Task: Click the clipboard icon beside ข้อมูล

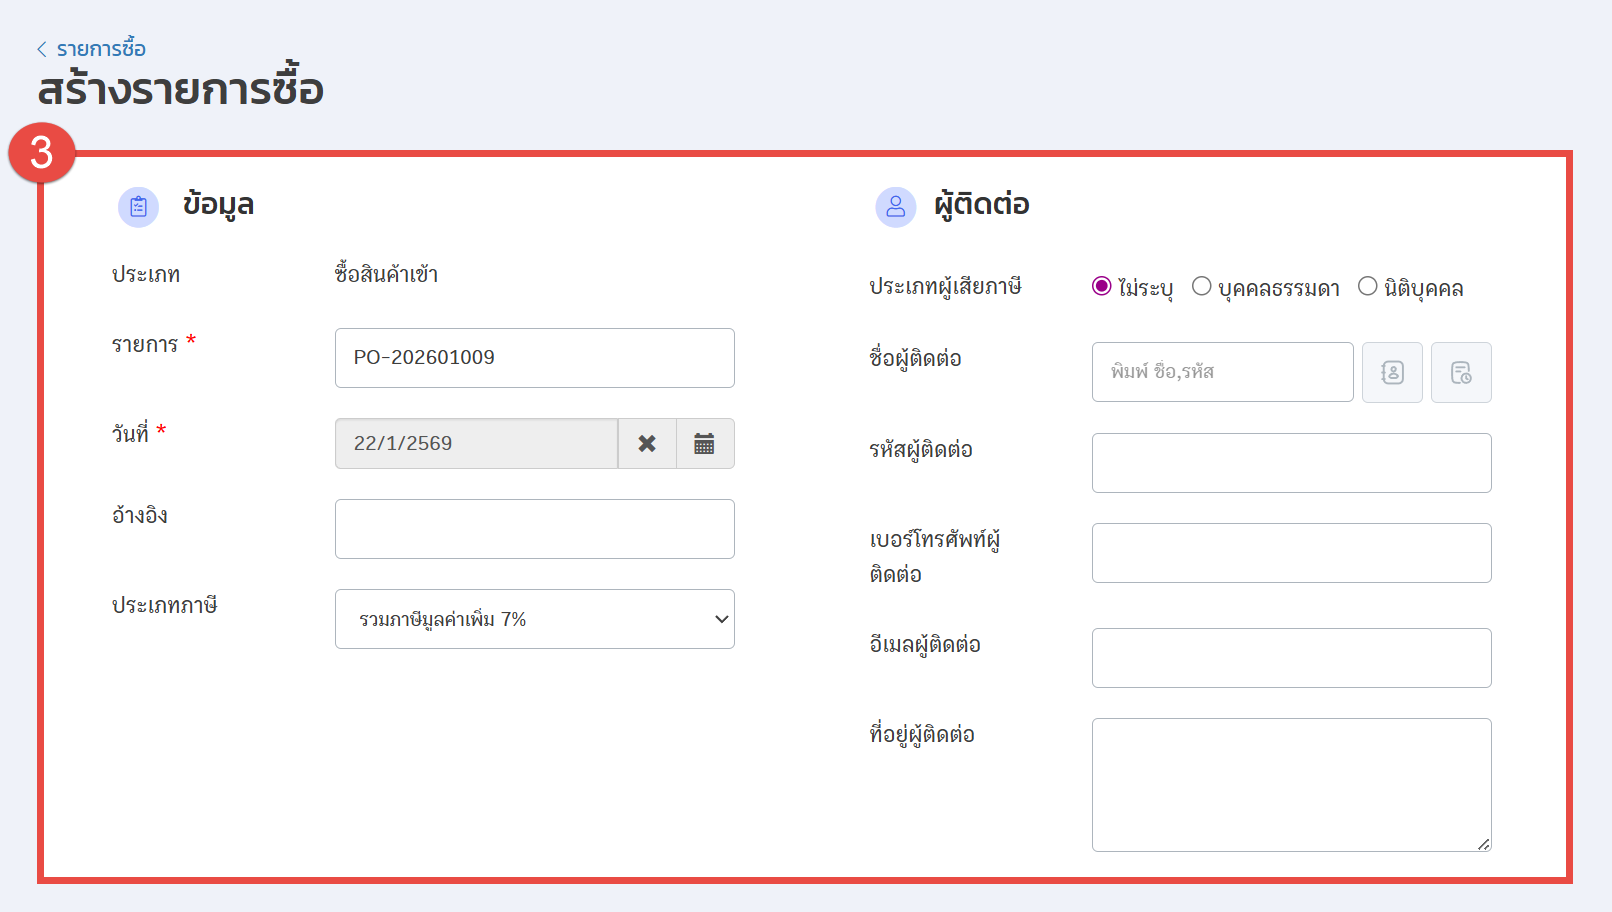Action: coord(138,207)
